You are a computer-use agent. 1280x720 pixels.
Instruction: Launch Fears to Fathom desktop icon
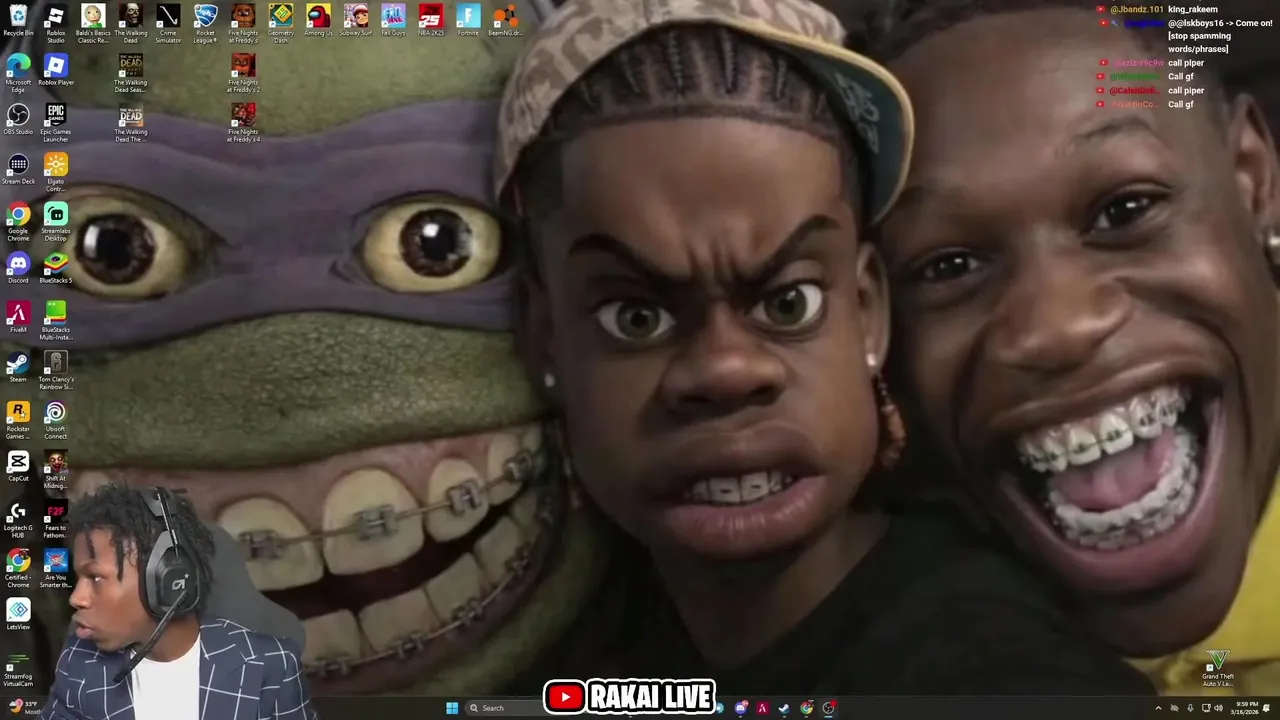pyautogui.click(x=56, y=519)
